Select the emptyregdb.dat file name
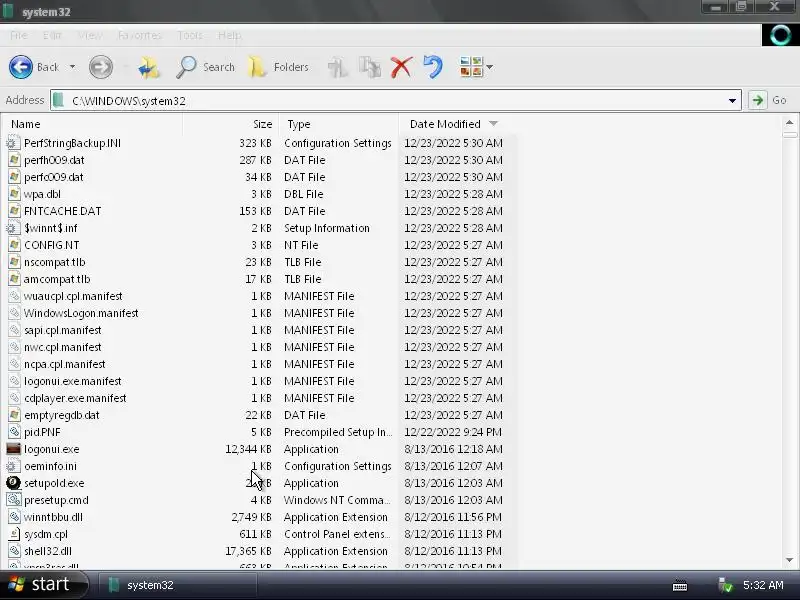Image resolution: width=800 pixels, height=600 pixels. (x=62, y=415)
